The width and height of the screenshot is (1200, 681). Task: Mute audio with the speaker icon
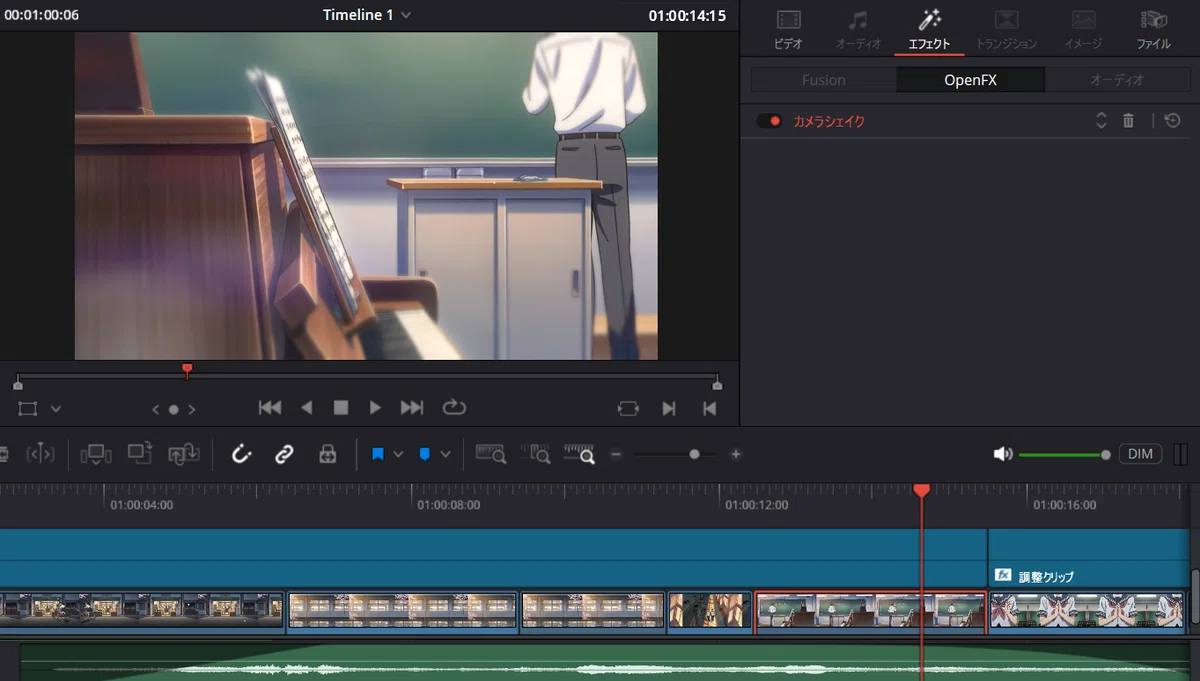[x=1002, y=454]
